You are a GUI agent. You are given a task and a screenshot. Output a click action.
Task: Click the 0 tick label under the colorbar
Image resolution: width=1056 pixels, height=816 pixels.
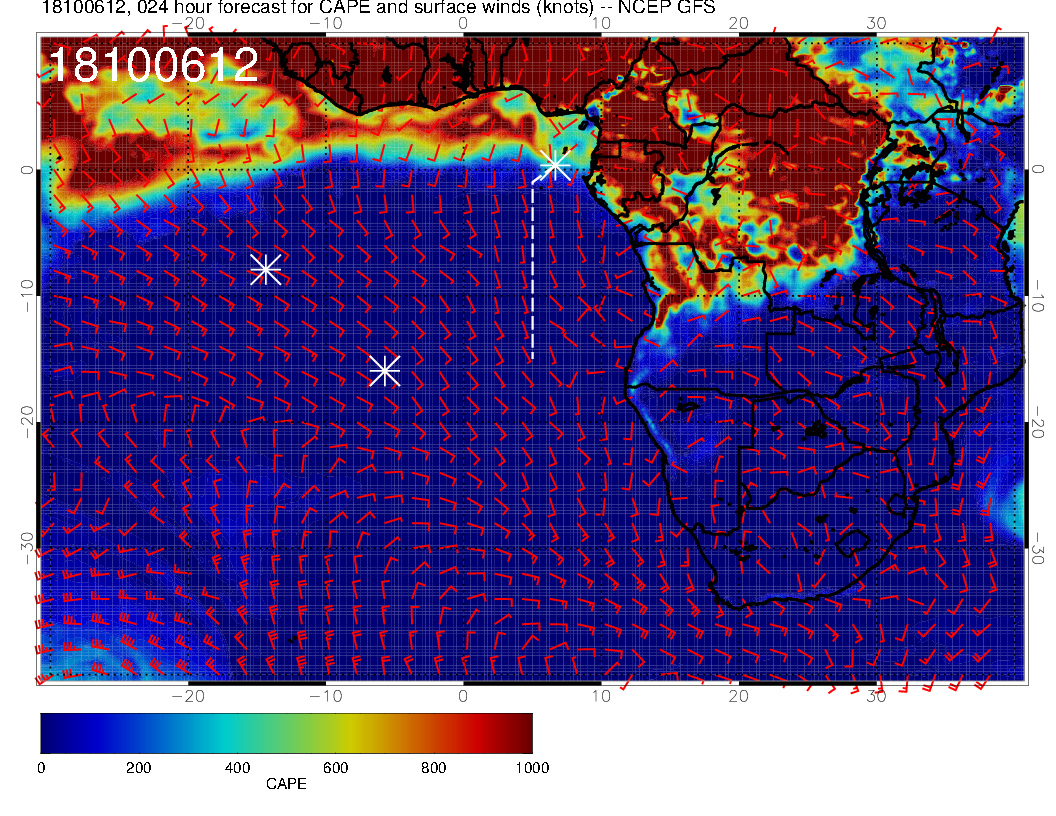coord(41,767)
